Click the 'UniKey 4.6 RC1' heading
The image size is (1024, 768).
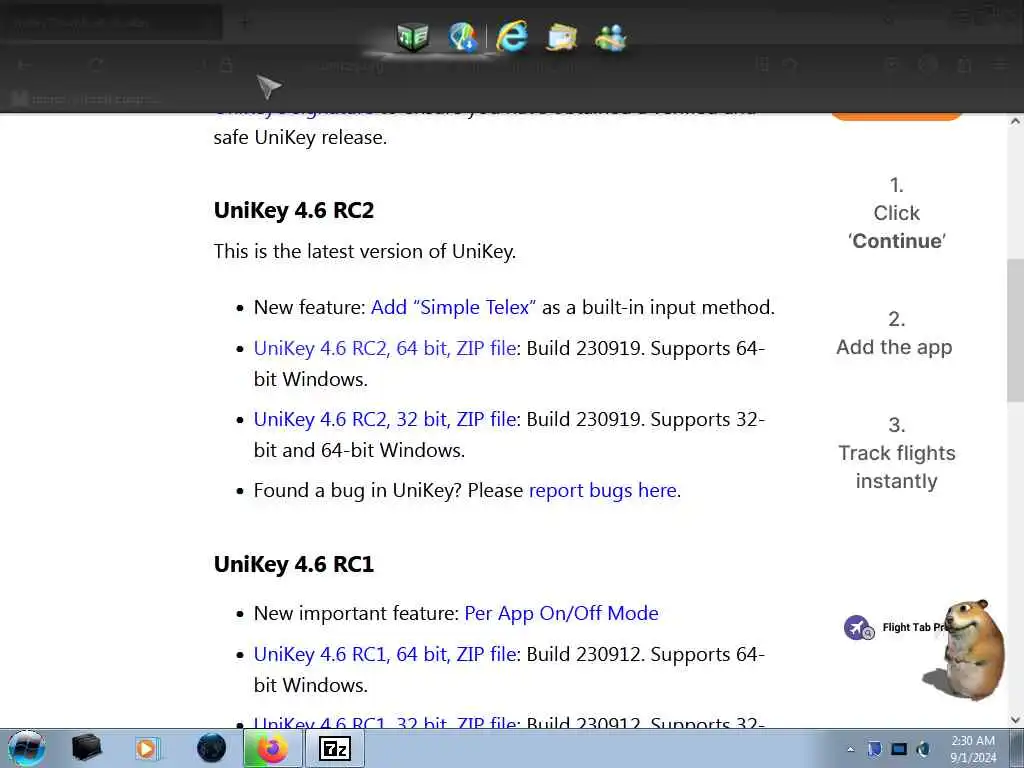point(294,564)
